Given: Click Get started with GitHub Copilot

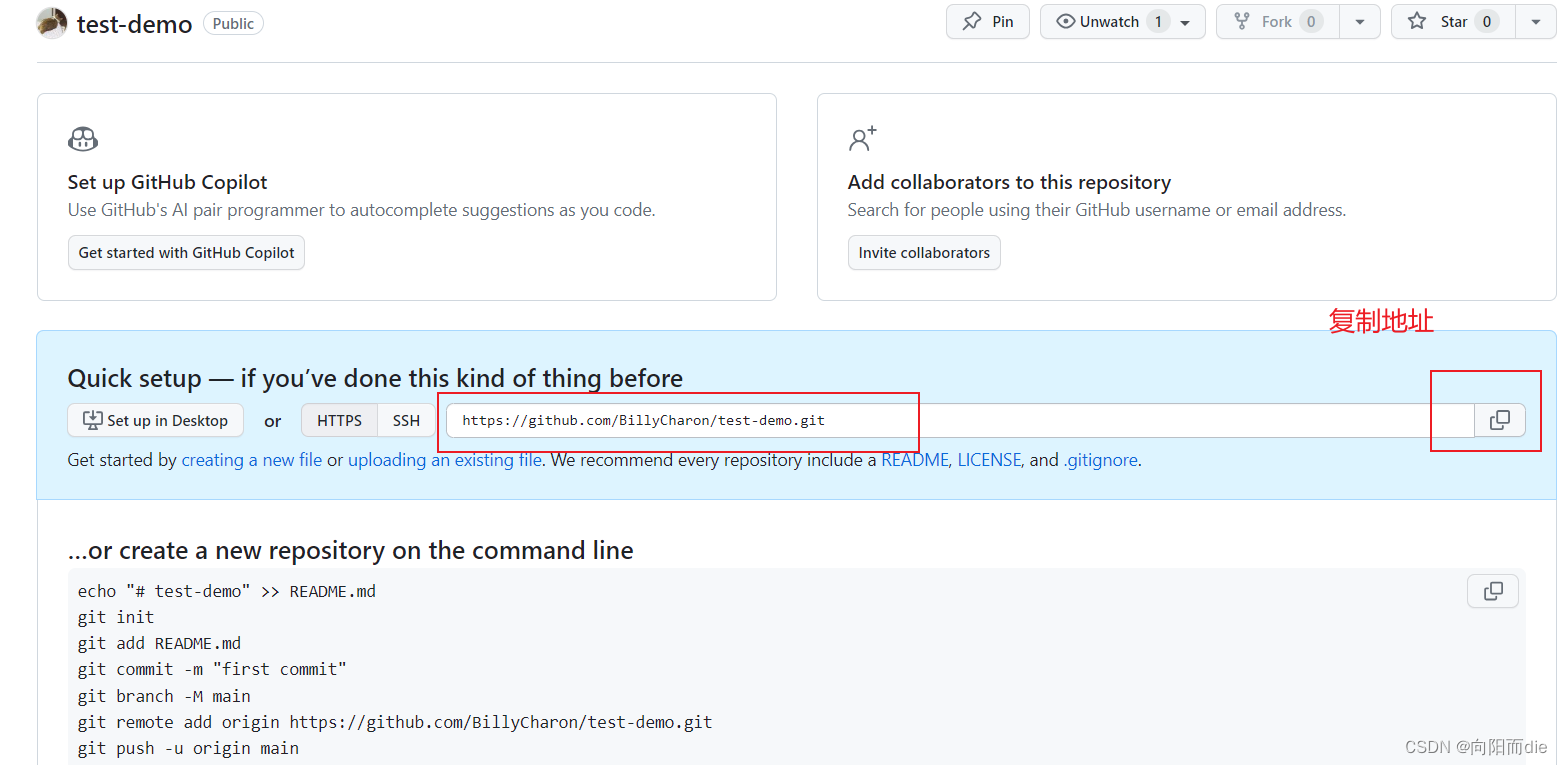Looking at the screenshot, I should pos(186,253).
